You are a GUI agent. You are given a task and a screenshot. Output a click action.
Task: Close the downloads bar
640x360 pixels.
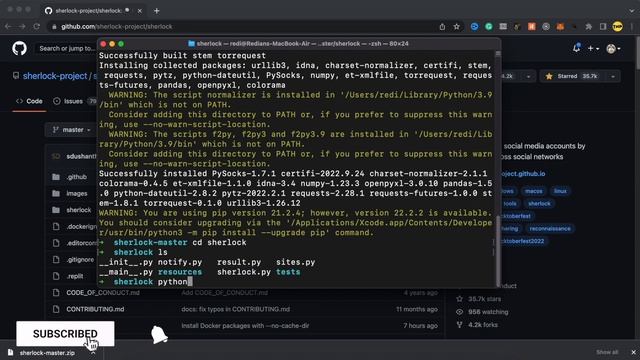point(633,352)
